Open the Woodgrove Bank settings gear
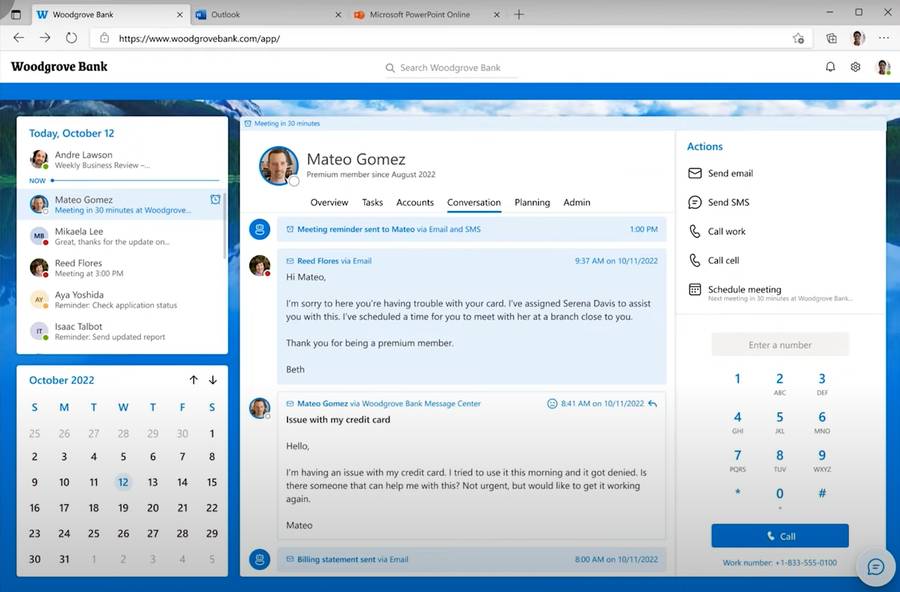This screenshot has height=592, width=900. click(x=855, y=67)
